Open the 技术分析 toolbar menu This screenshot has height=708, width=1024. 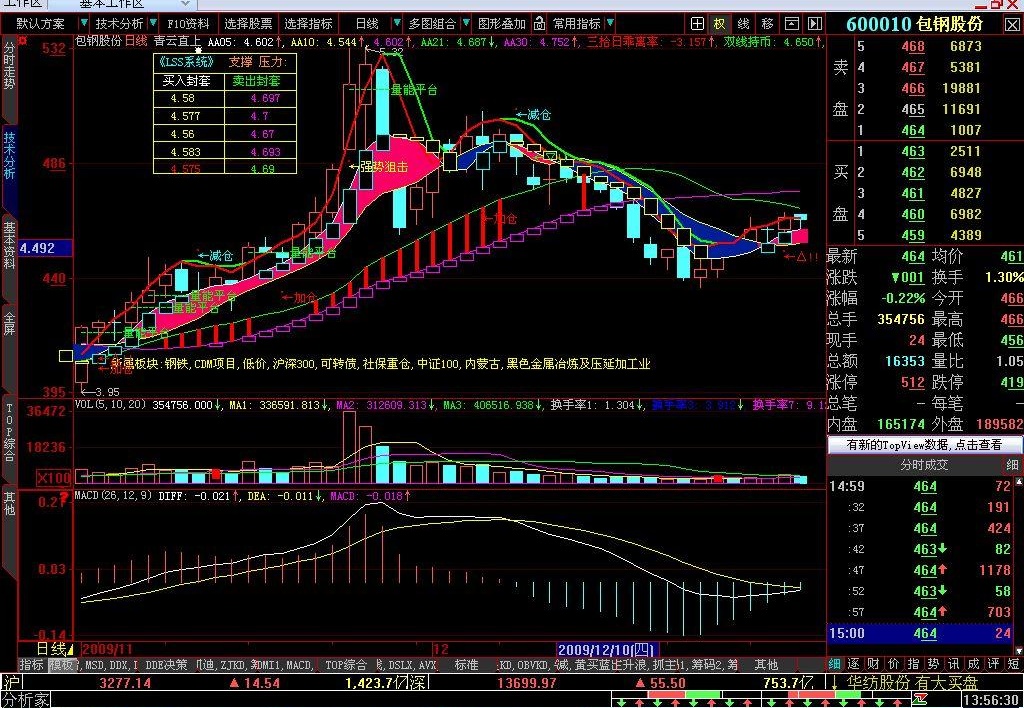tap(119, 24)
